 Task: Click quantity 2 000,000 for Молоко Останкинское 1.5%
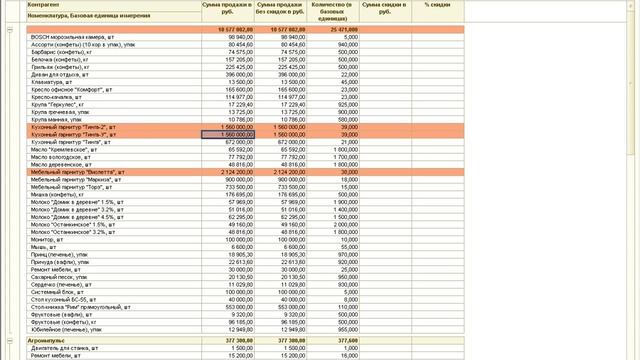click(333, 224)
